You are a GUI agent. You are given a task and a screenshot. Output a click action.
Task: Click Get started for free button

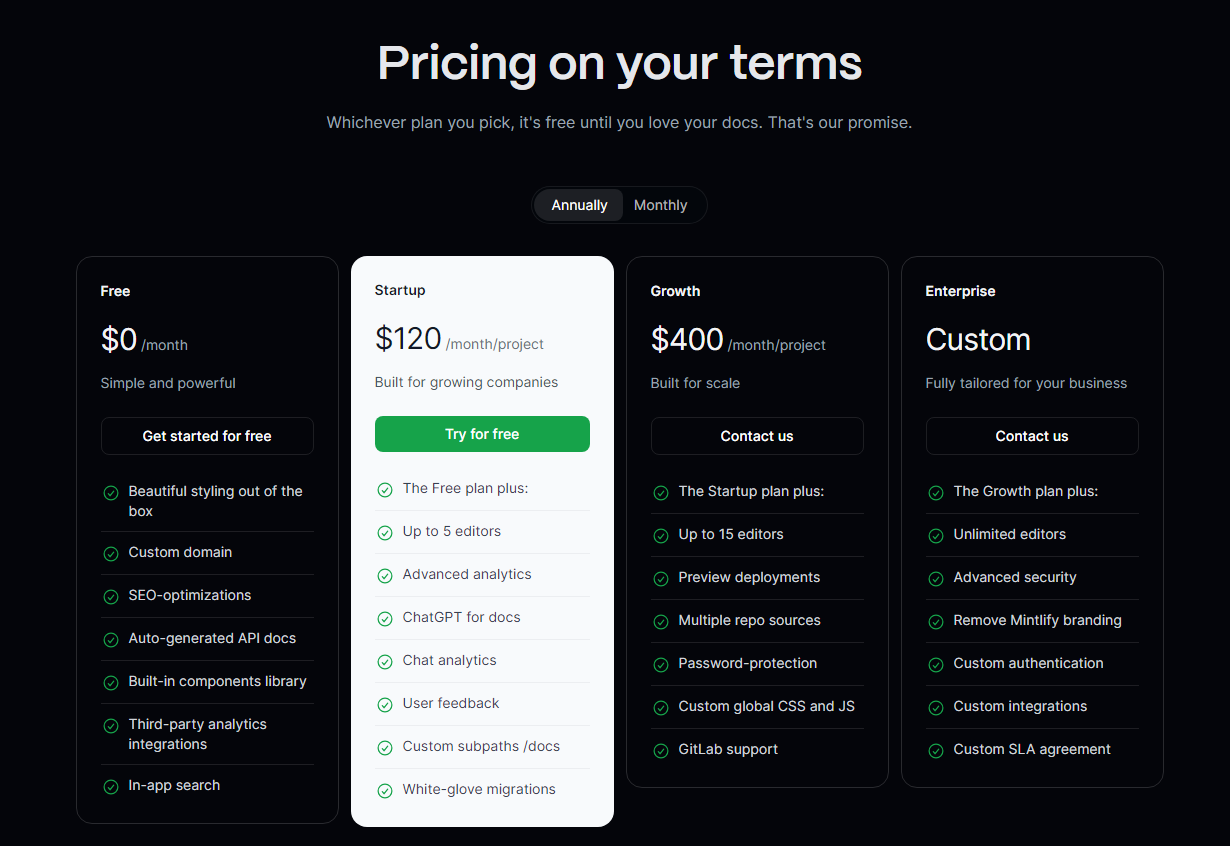tap(207, 436)
